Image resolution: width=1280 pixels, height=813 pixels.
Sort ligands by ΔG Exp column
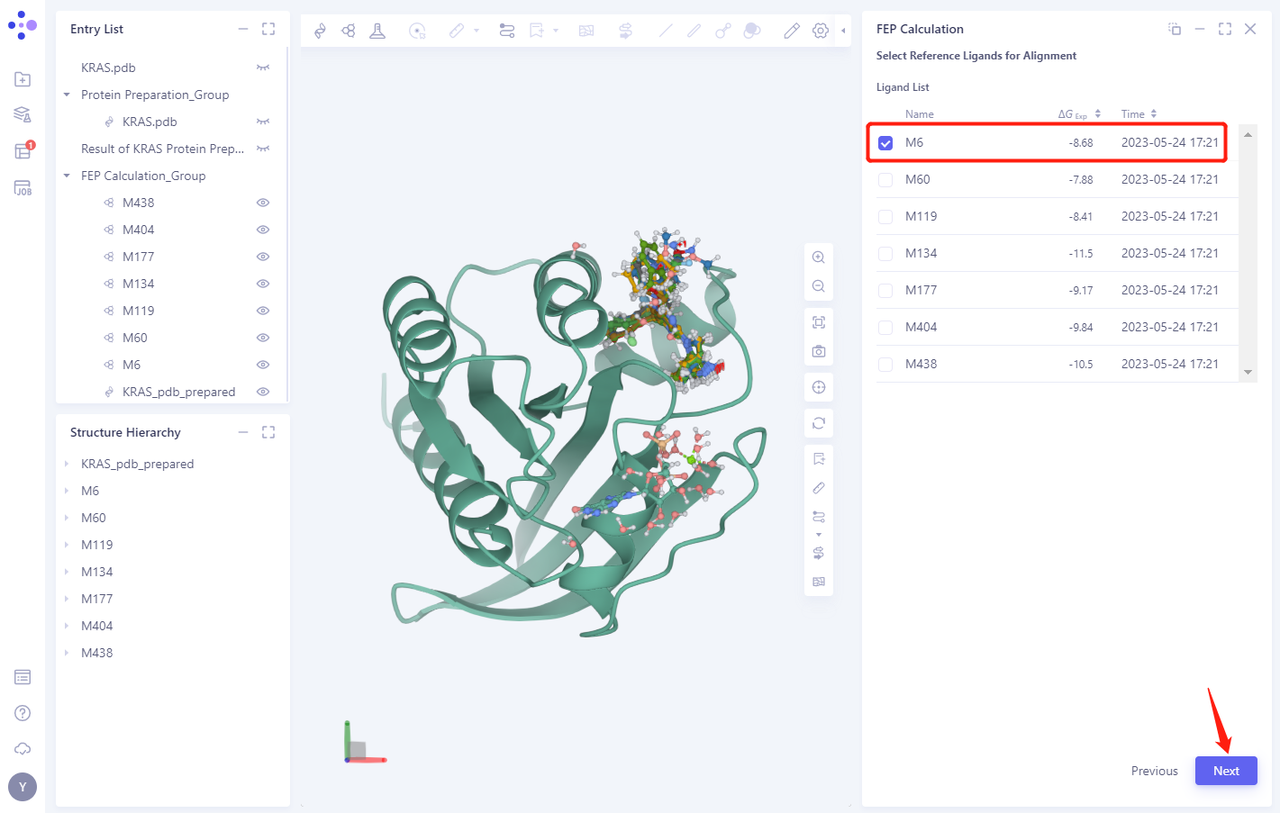tap(1098, 114)
